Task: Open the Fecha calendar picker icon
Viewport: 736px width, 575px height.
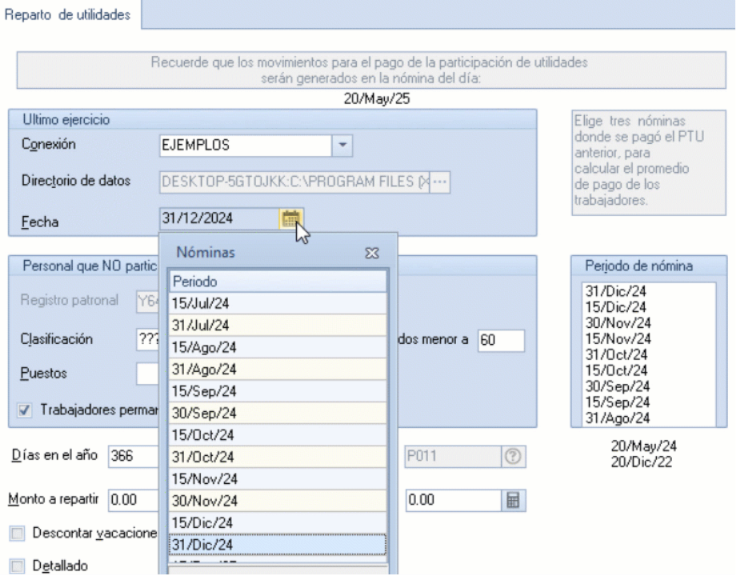Action: pyautogui.click(x=291, y=219)
